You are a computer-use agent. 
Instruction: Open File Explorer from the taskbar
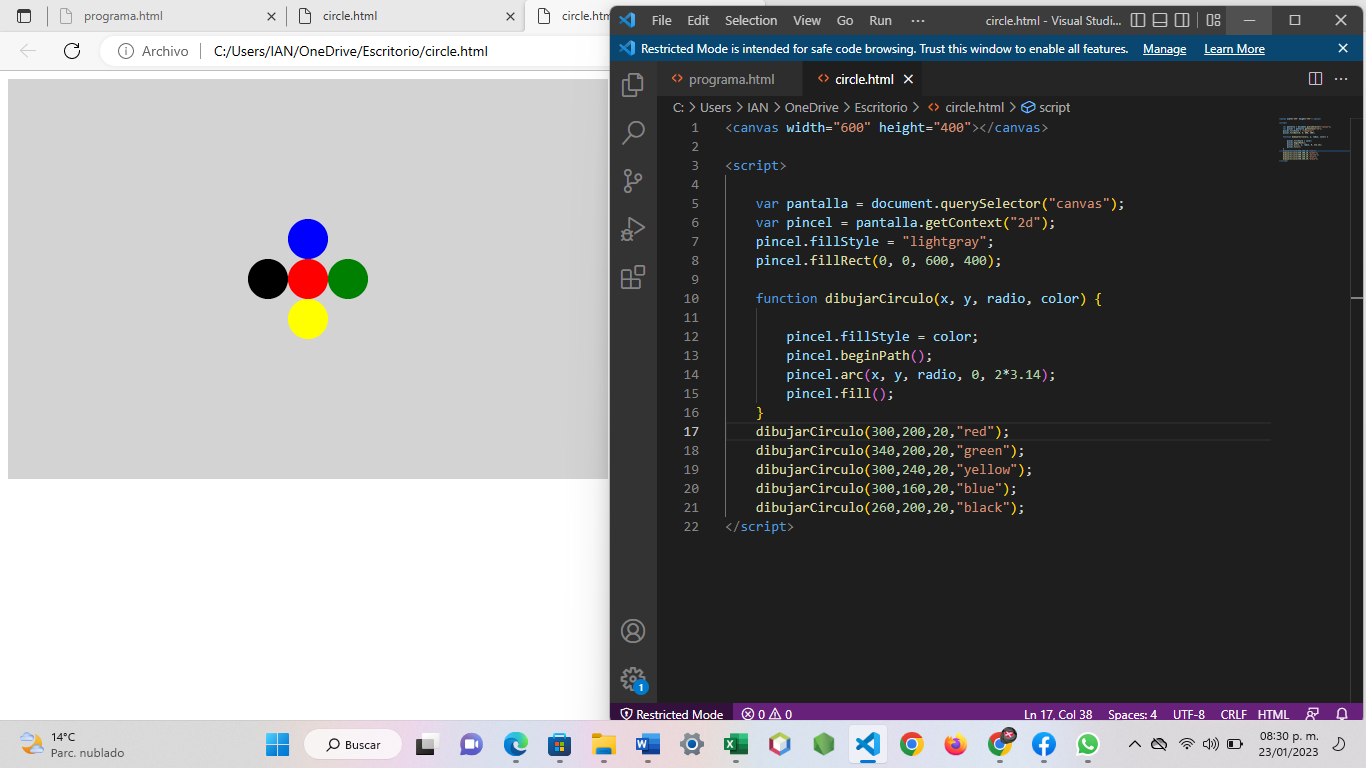coord(603,744)
